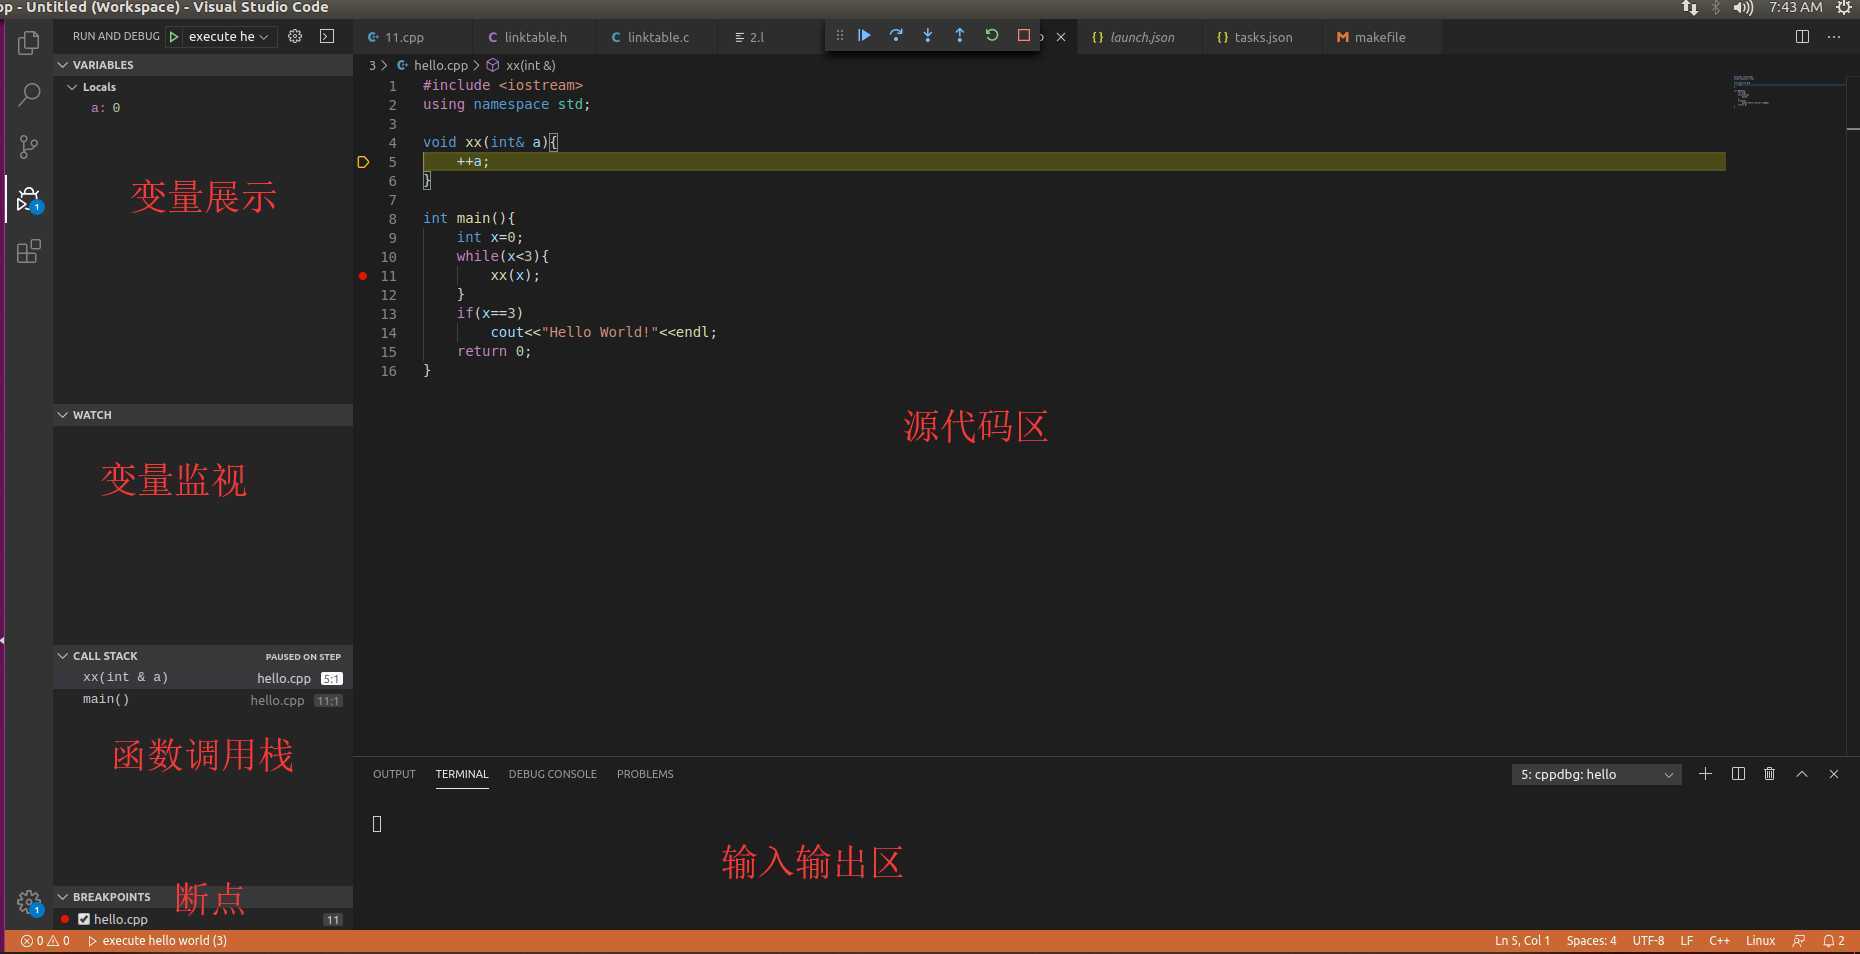The image size is (1860, 954).
Task: Open the Explorer view in activity bar
Action: pyautogui.click(x=29, y=43)
